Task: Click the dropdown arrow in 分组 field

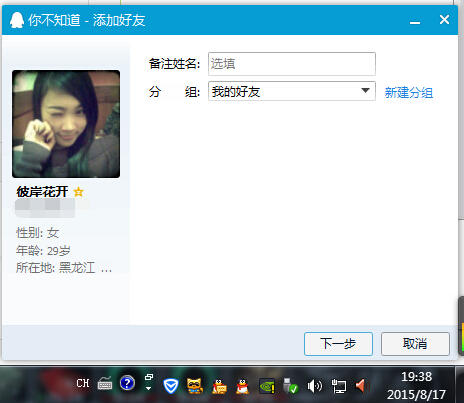Action: tap(365, 91)
